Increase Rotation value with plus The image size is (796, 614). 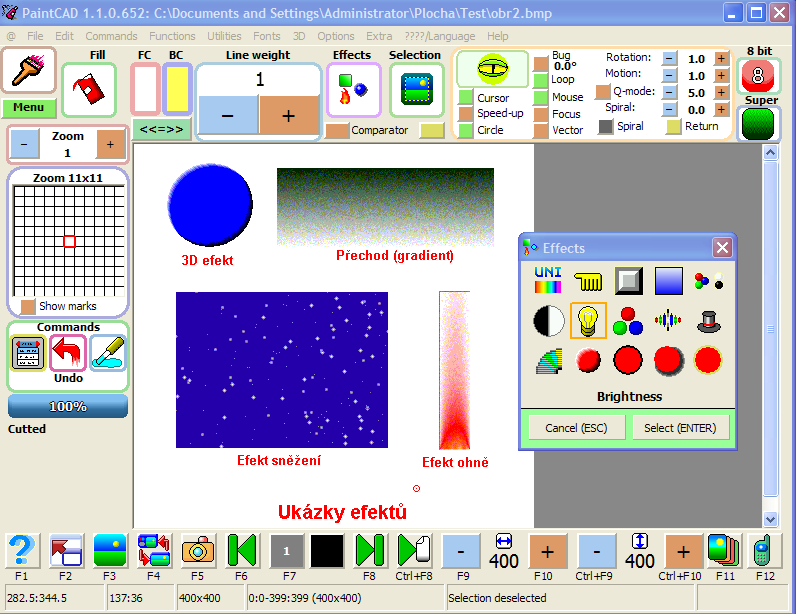click(x=721, y=58)
